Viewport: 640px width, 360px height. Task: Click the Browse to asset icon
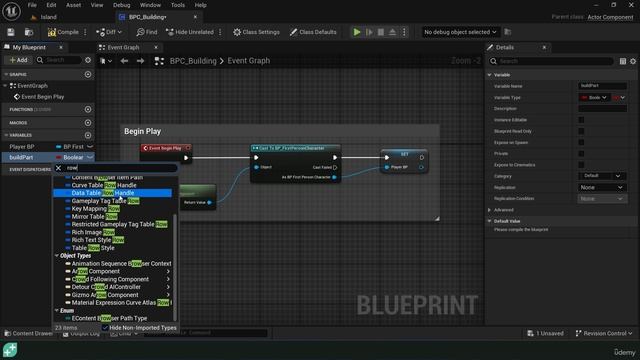pos(29,32)
